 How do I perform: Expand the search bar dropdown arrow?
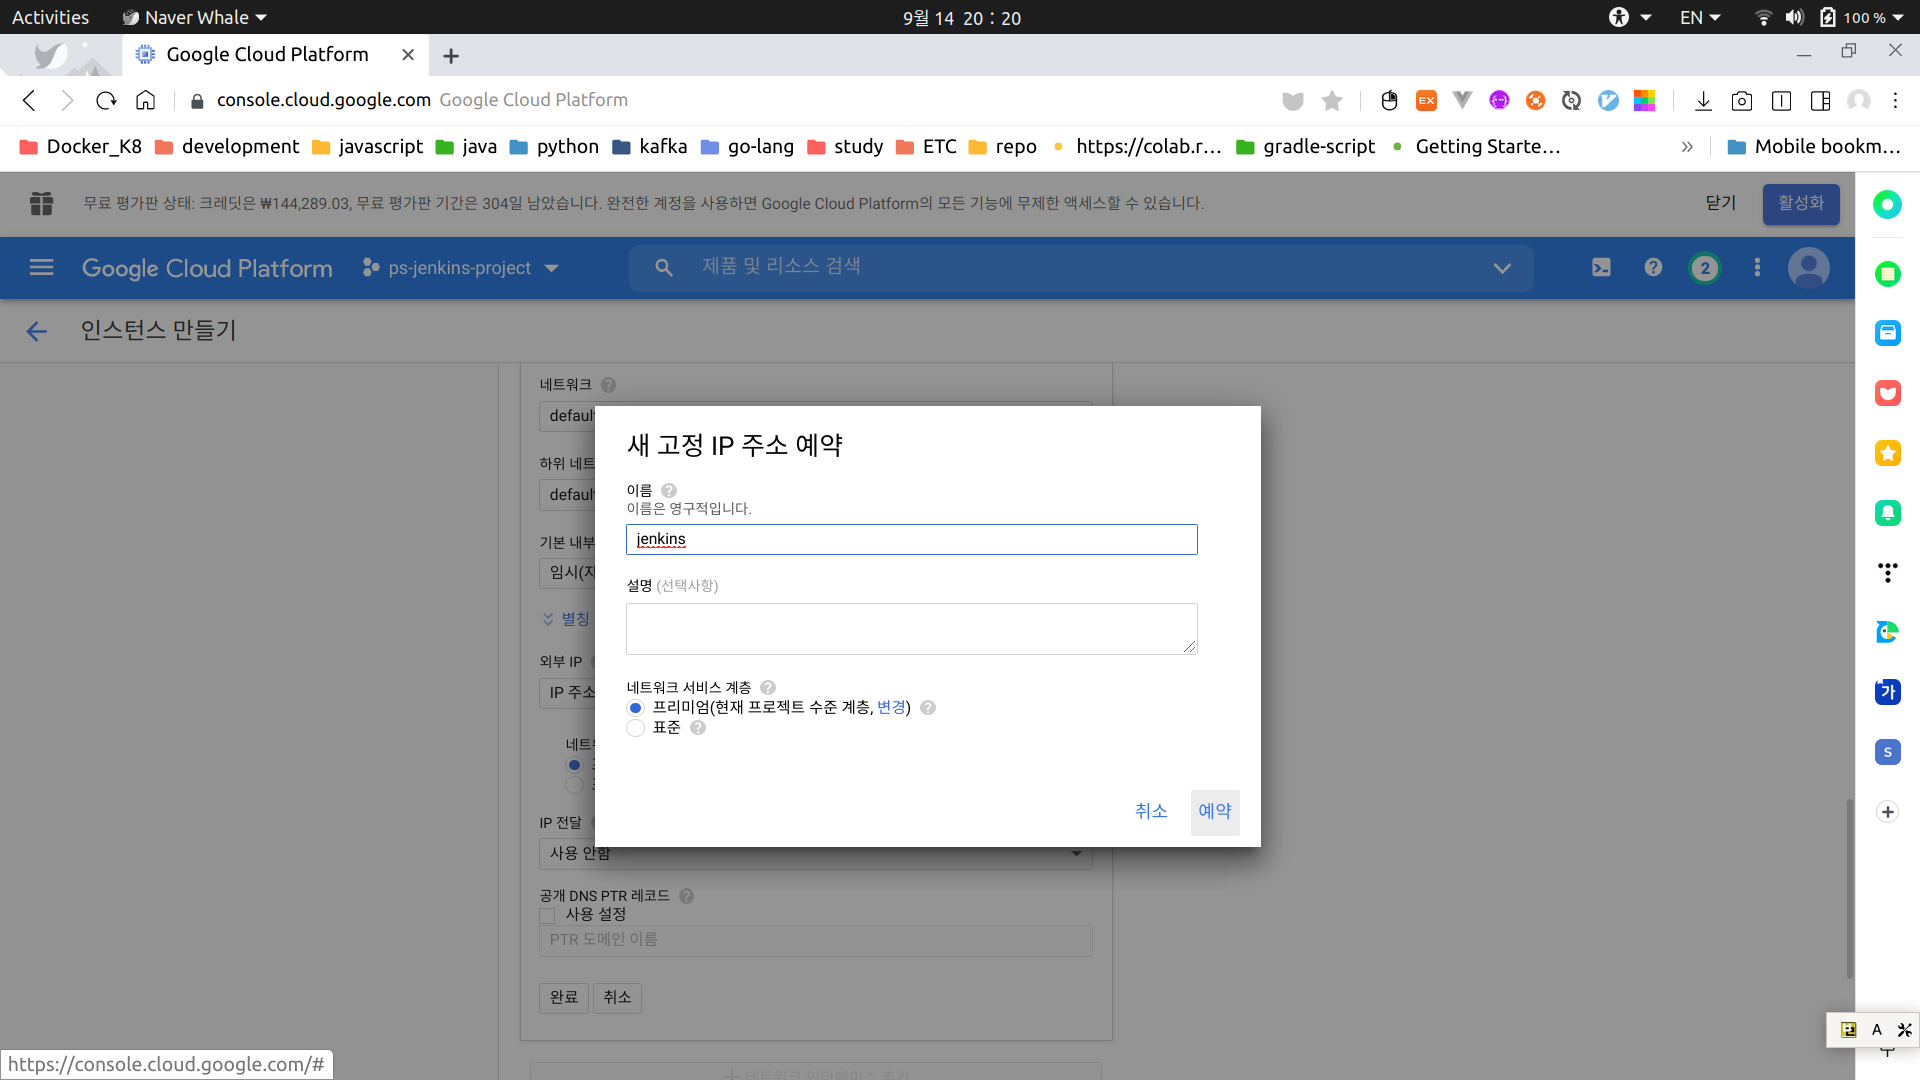(1501, 268)
